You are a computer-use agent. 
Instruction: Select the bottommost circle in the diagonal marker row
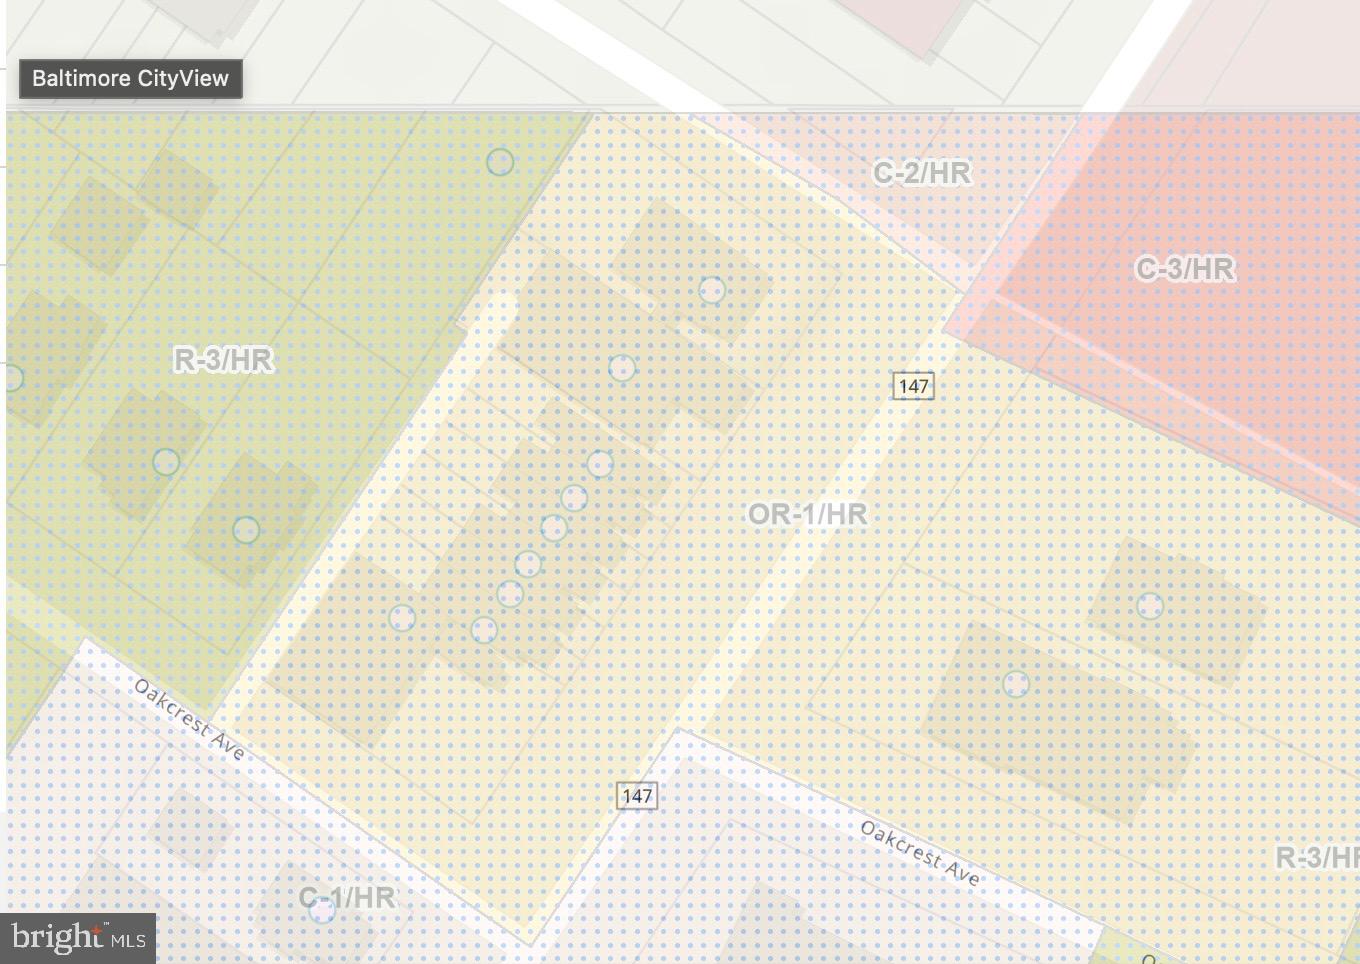click(484, 630)
